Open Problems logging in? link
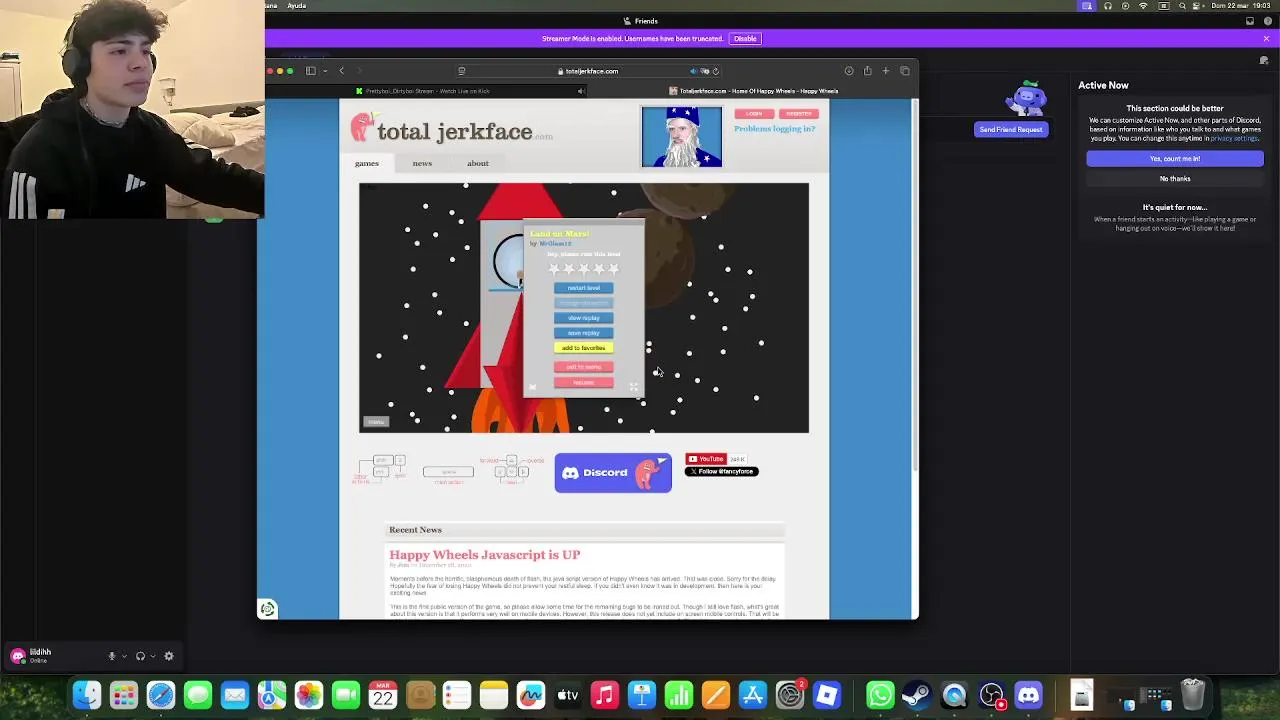1280x720 pixels. [x=774, y=129]
